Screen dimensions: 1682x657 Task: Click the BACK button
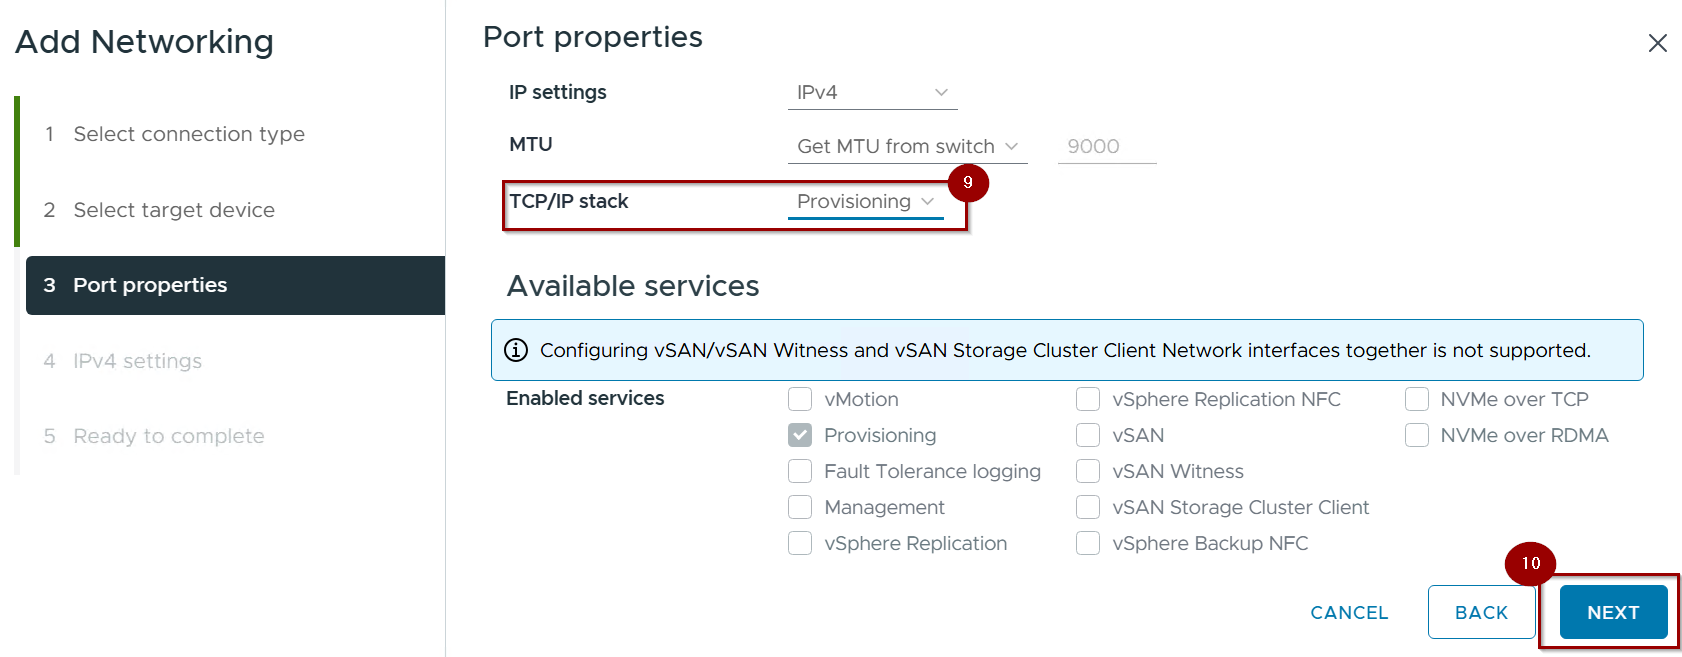[1481, 612]
